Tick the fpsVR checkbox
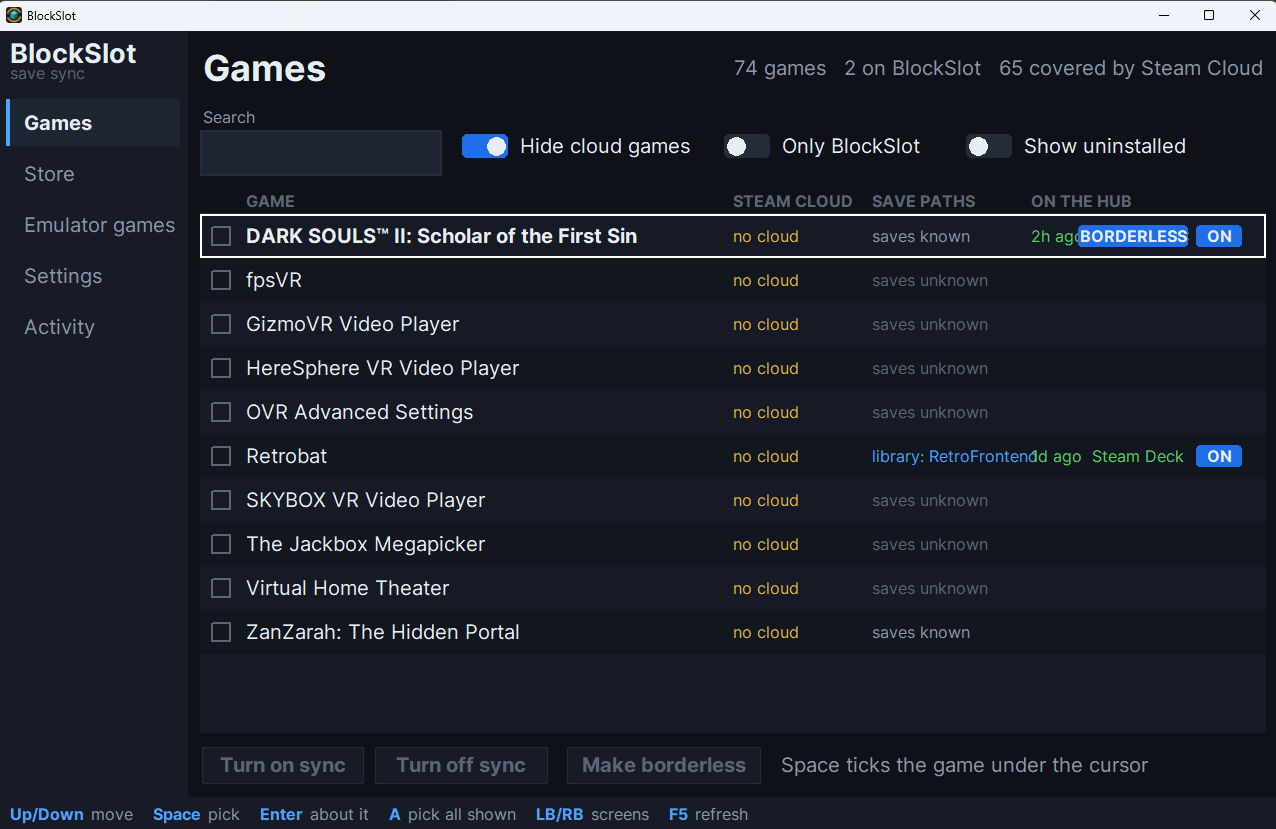Screen dimensions: 1276x829 [x=221, y=280]
